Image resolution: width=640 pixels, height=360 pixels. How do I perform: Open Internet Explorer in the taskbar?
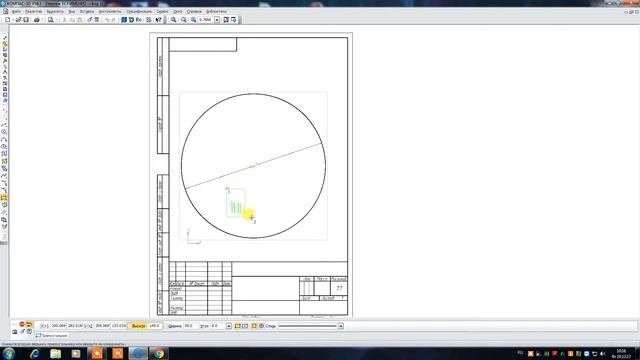(35, 353)
